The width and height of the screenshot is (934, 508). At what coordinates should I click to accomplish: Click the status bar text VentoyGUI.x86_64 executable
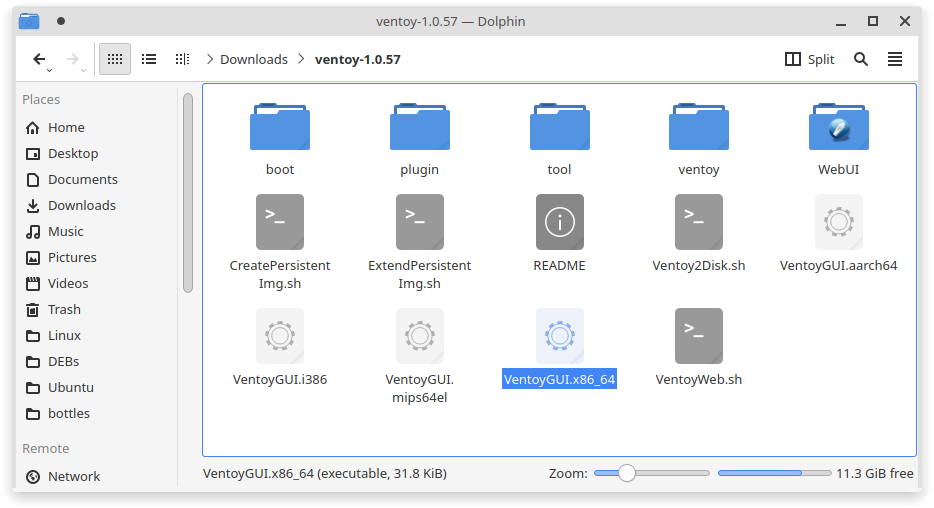[325, 473]
